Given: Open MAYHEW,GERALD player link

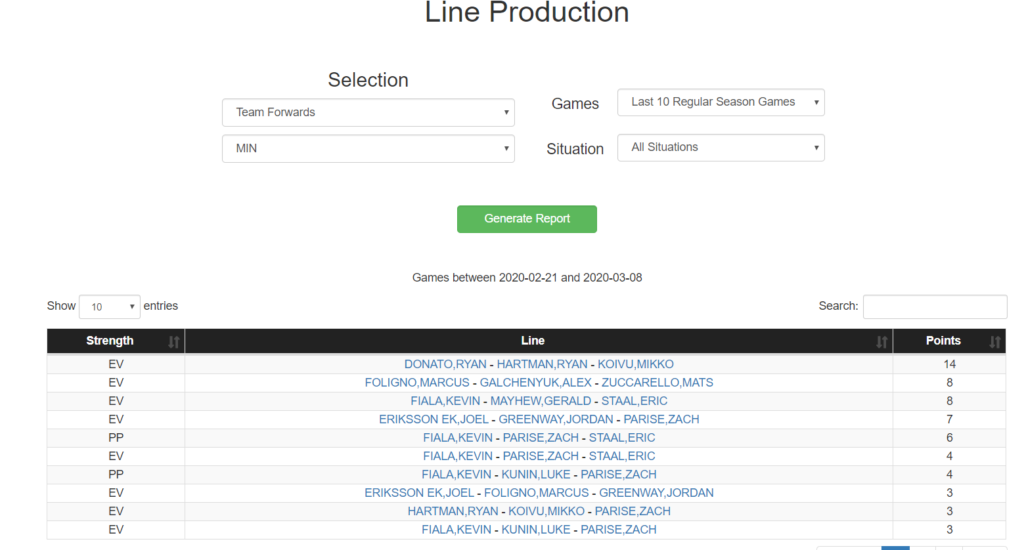Looking at the screenshot, I should tap(541, 401).
